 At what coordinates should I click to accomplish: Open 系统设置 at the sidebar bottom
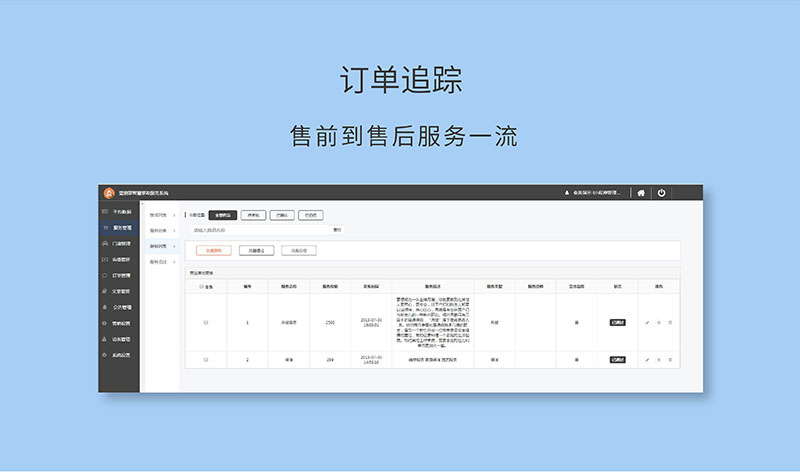[x=118, y=355]
